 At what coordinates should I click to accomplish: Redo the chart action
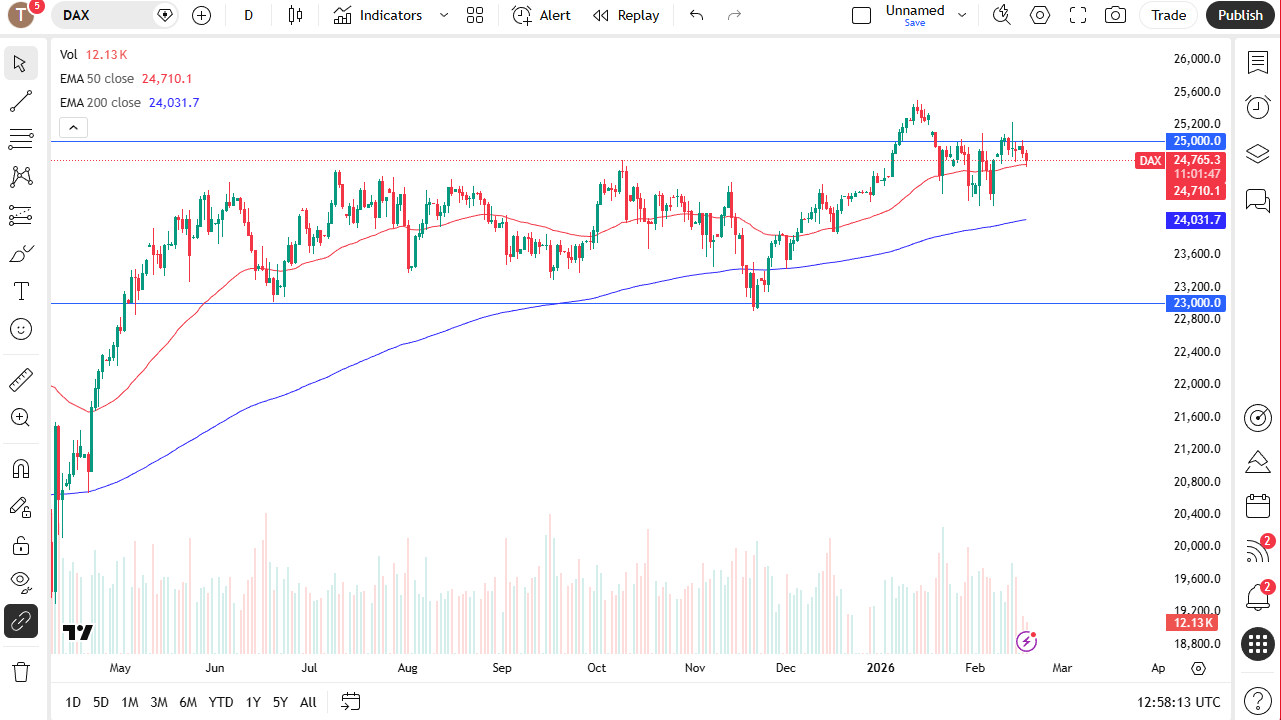tap(734, 15)
